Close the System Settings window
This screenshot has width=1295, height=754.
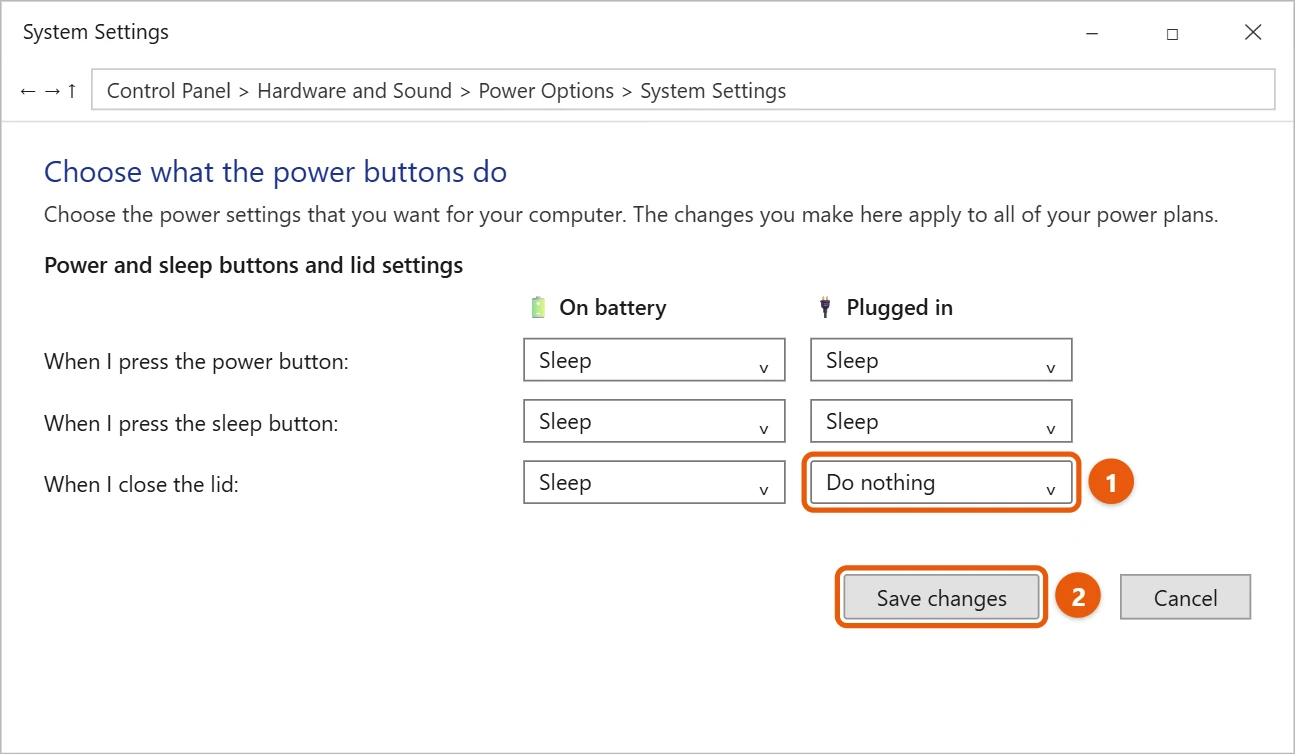(x=1253, y=33)
